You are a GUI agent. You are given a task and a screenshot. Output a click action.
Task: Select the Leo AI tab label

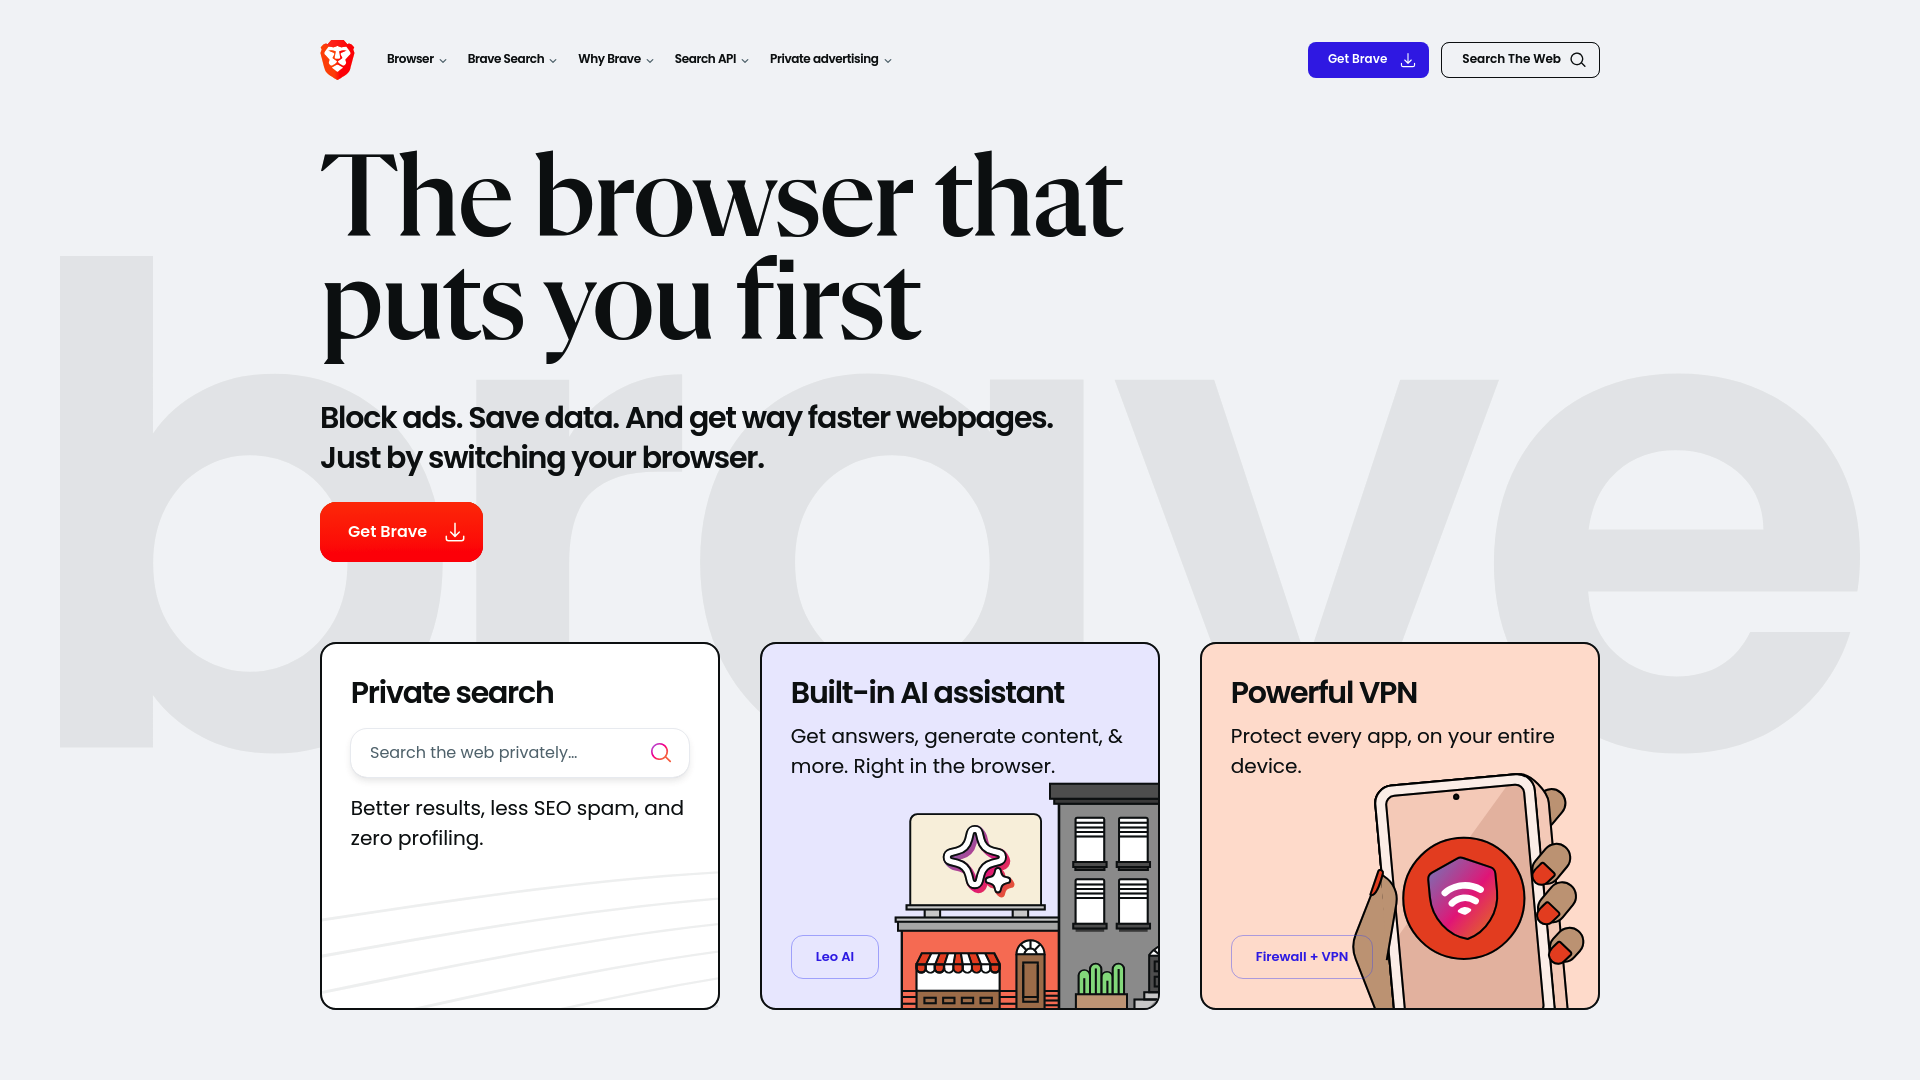pos(835,956)
